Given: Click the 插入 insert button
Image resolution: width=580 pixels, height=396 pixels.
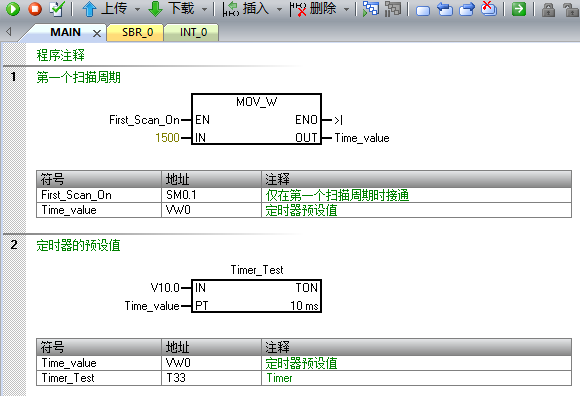Looking at the screenshot, I should (x=246, y=9).
